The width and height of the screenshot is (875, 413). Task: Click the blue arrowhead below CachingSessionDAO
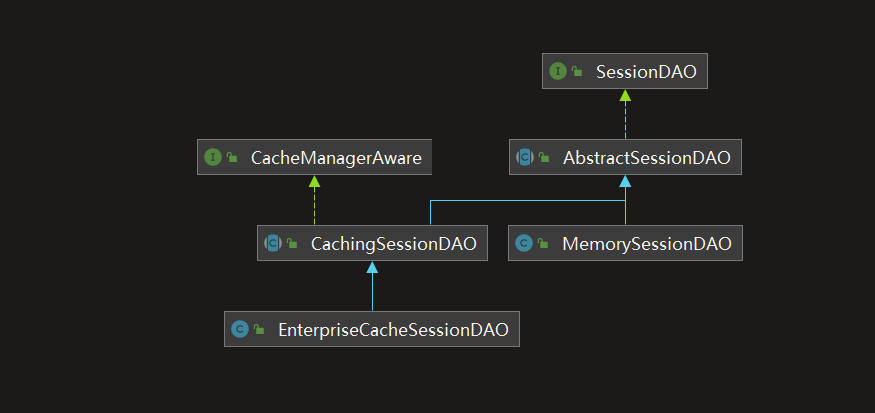click(372, 267)
